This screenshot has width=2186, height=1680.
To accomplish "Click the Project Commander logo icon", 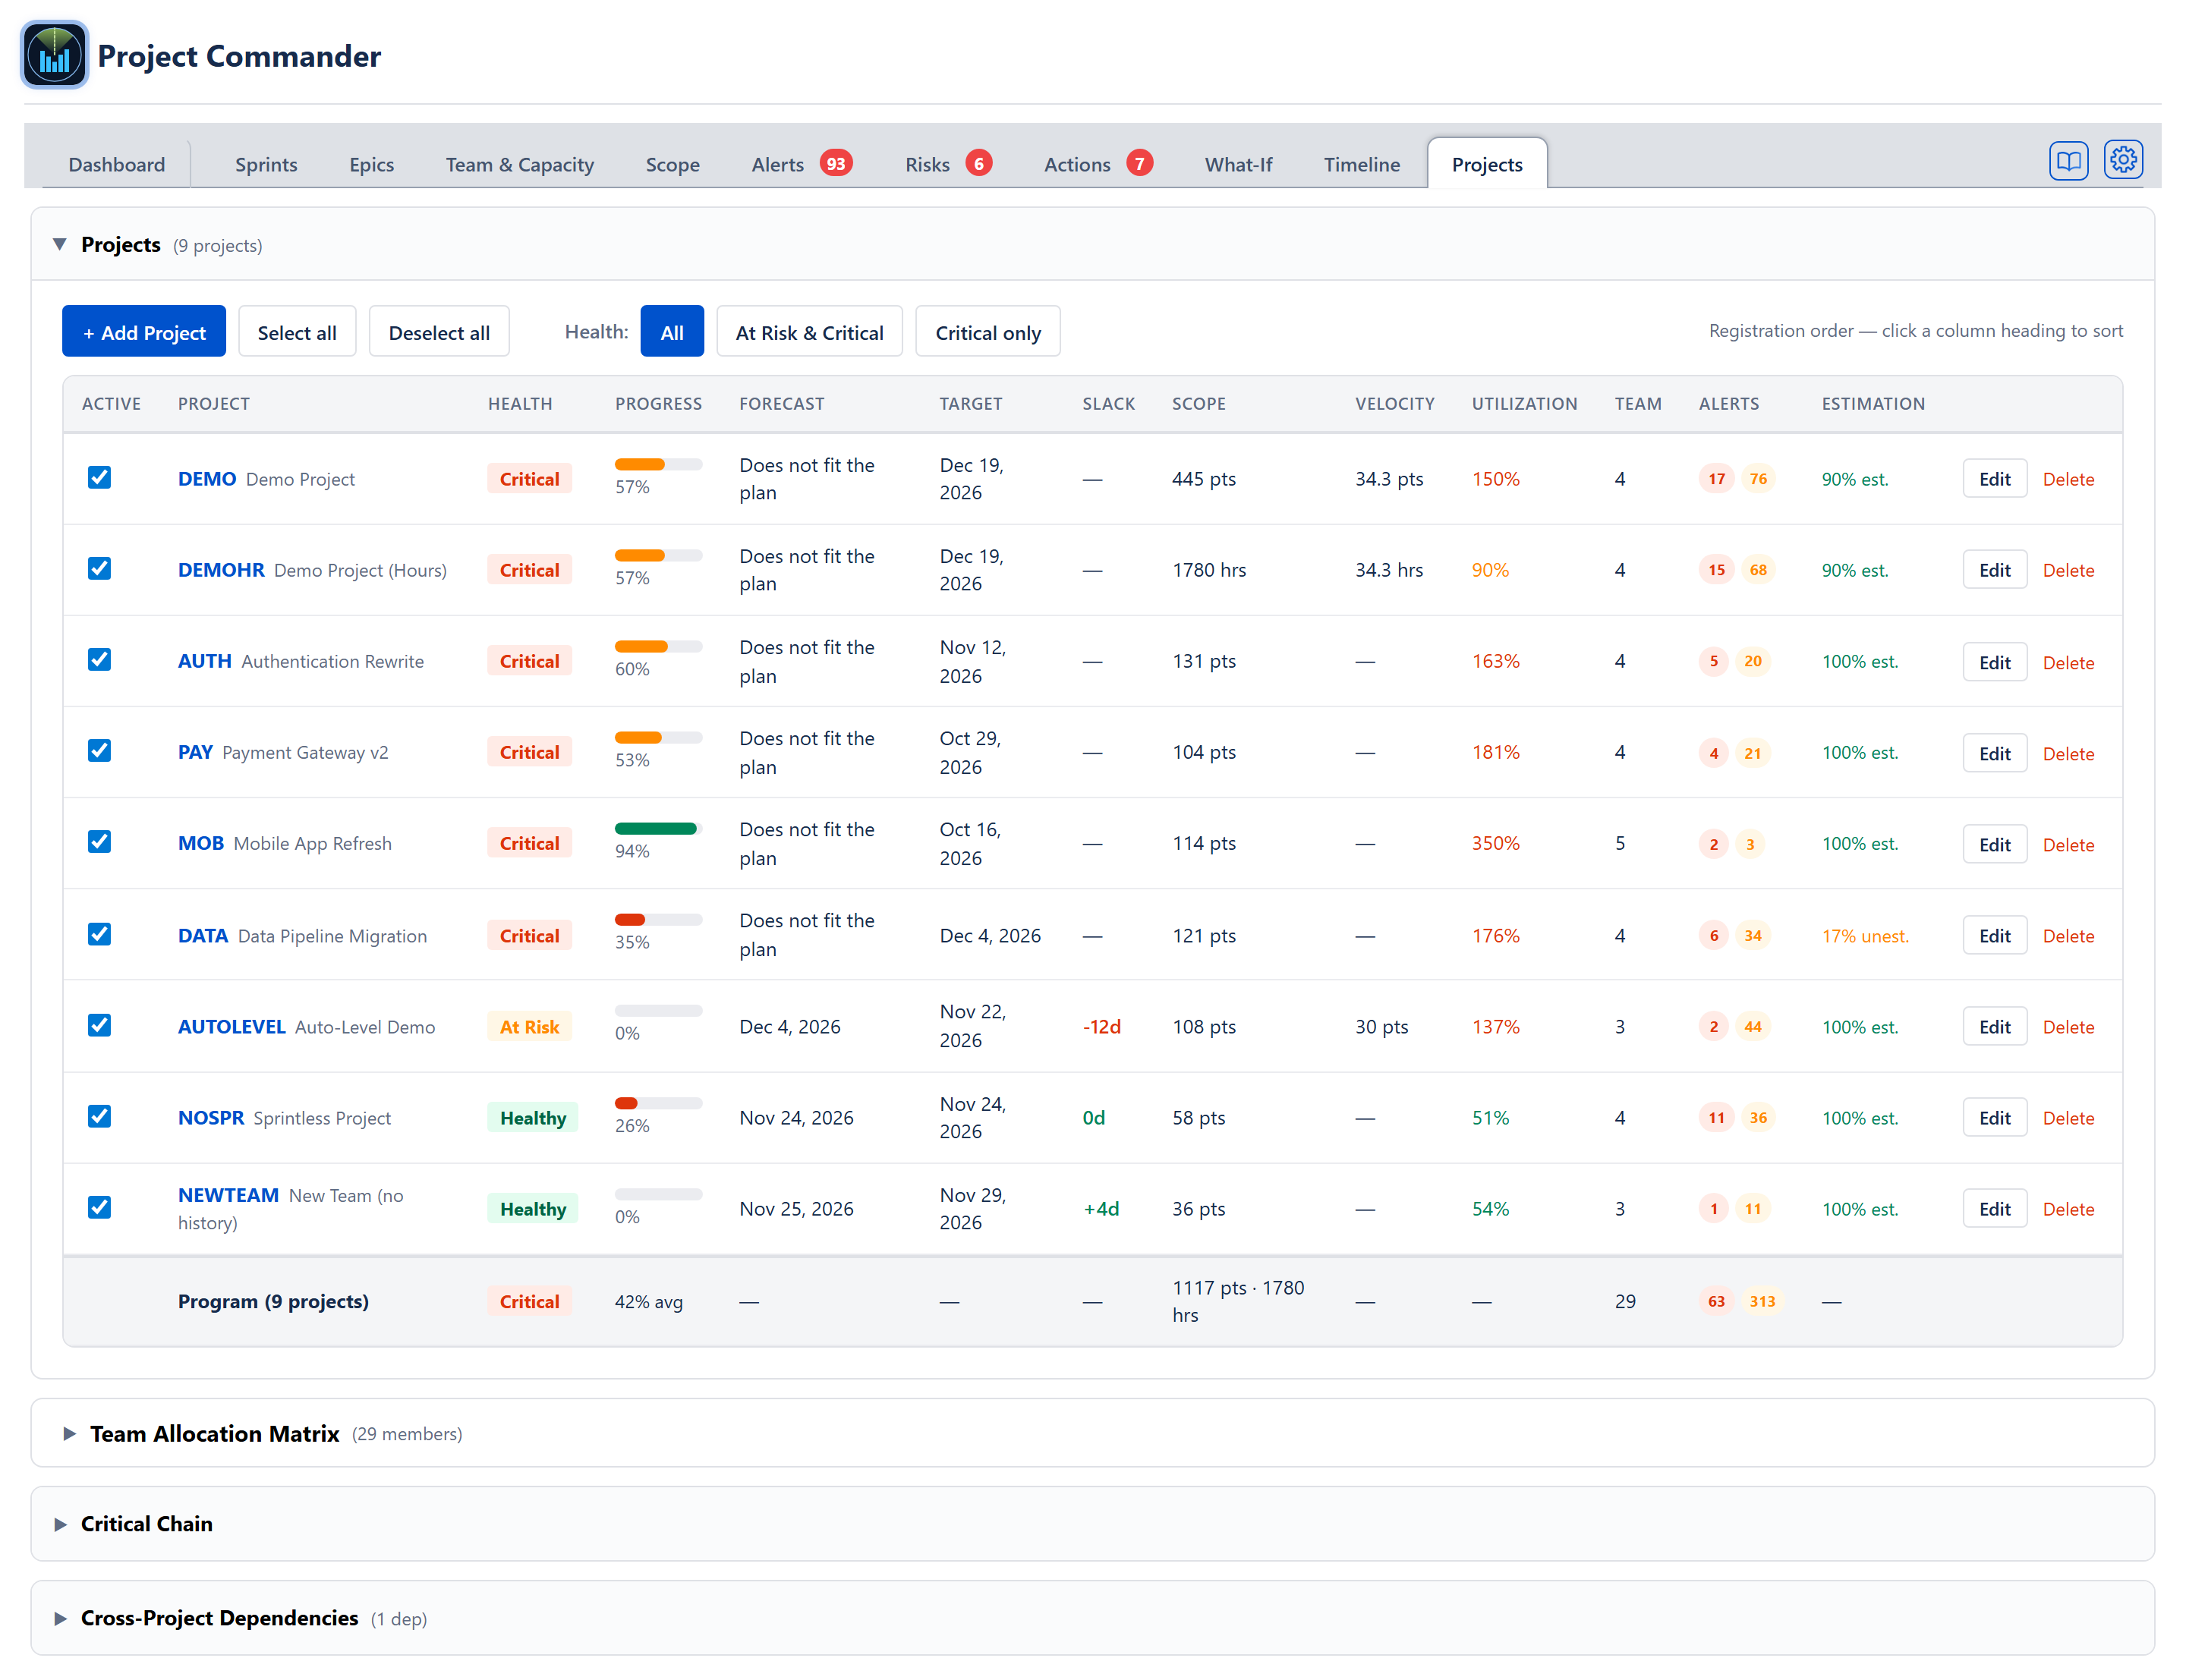I will pyautogui.click(x=54, y=55).
